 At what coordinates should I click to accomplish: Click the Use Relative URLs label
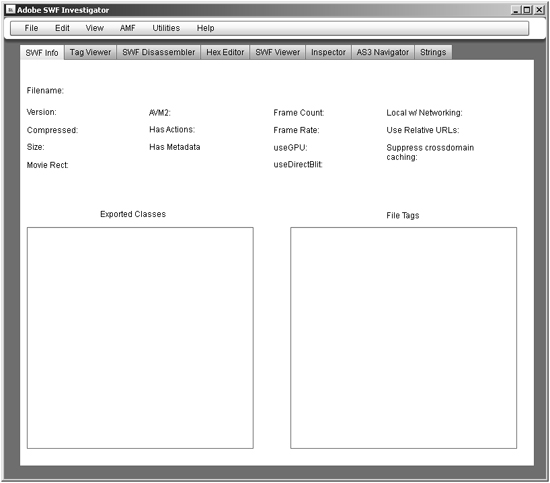coord(423,130)
